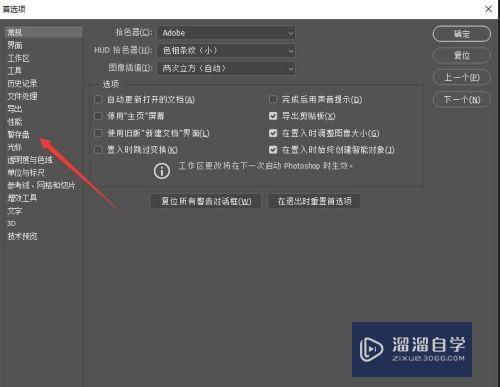Click the info icon beside the workspace notice
The width and height of the screenshot is (500, 387).
pos(162,171)
